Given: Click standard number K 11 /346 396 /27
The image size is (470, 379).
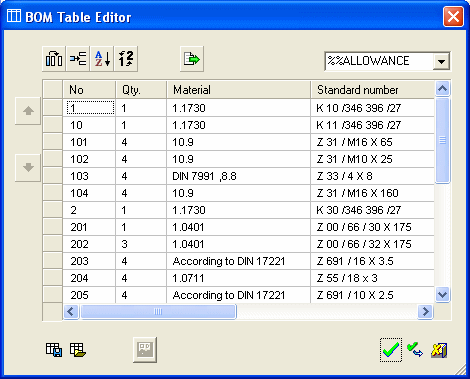Looking at the screenshot, I should [x=372, y=125].
